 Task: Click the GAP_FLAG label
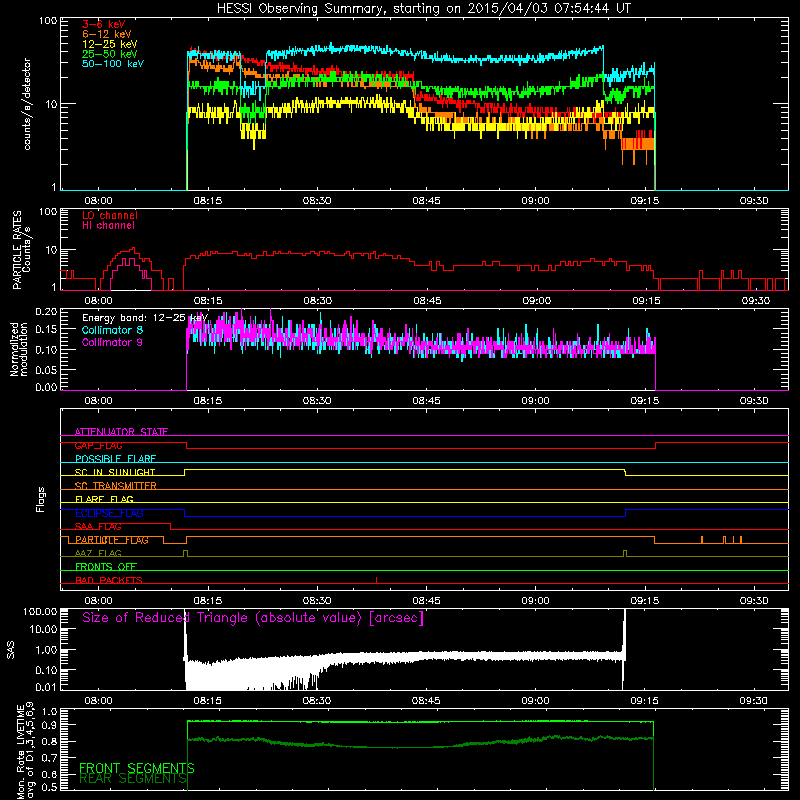pyautogui.click(x=98, y=445)
